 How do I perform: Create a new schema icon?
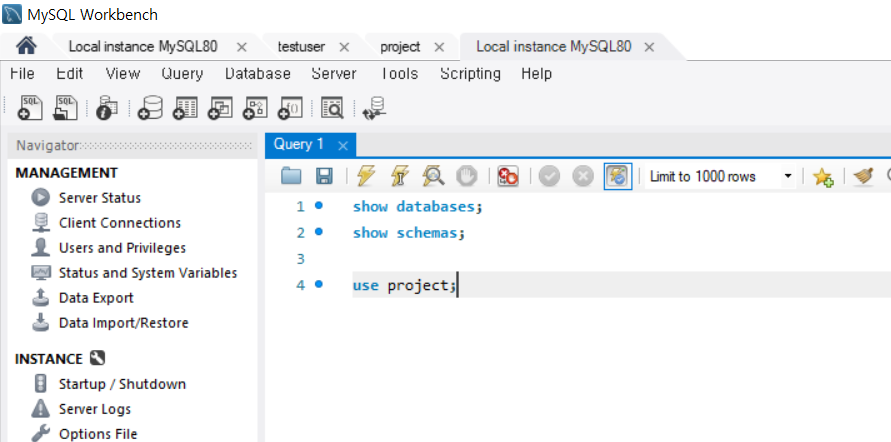click(150, 107)
